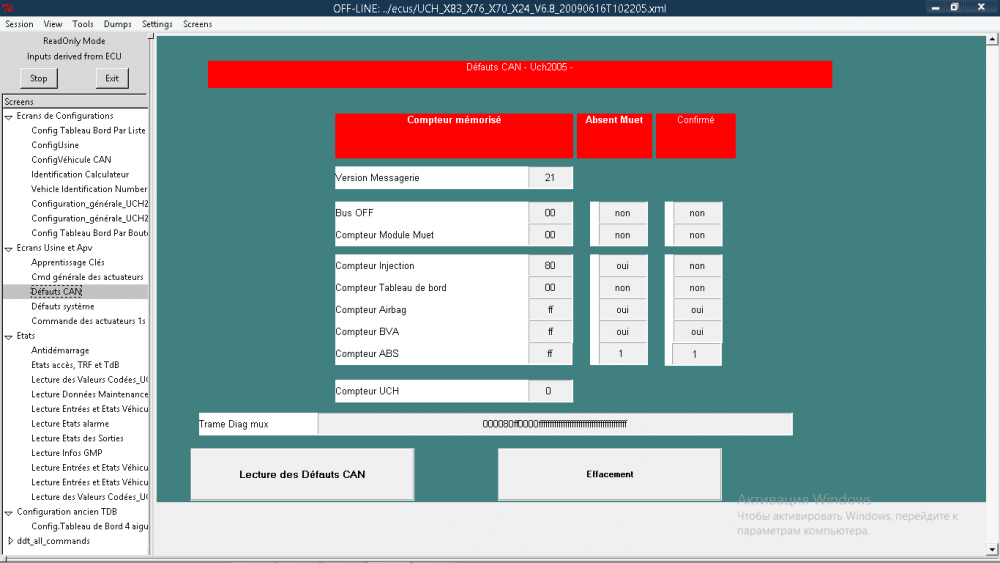Click Compteur Injection value 80

[550, 266]
